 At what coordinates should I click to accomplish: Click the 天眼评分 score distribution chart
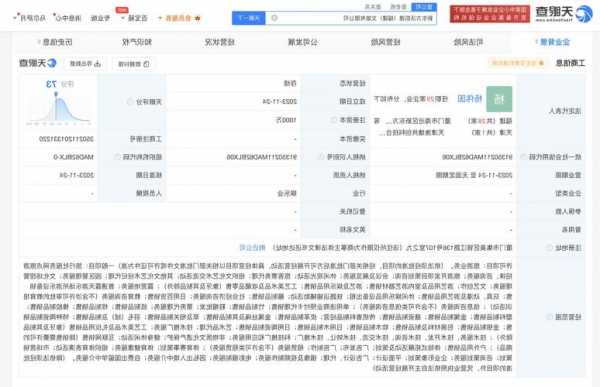[58, 108]
